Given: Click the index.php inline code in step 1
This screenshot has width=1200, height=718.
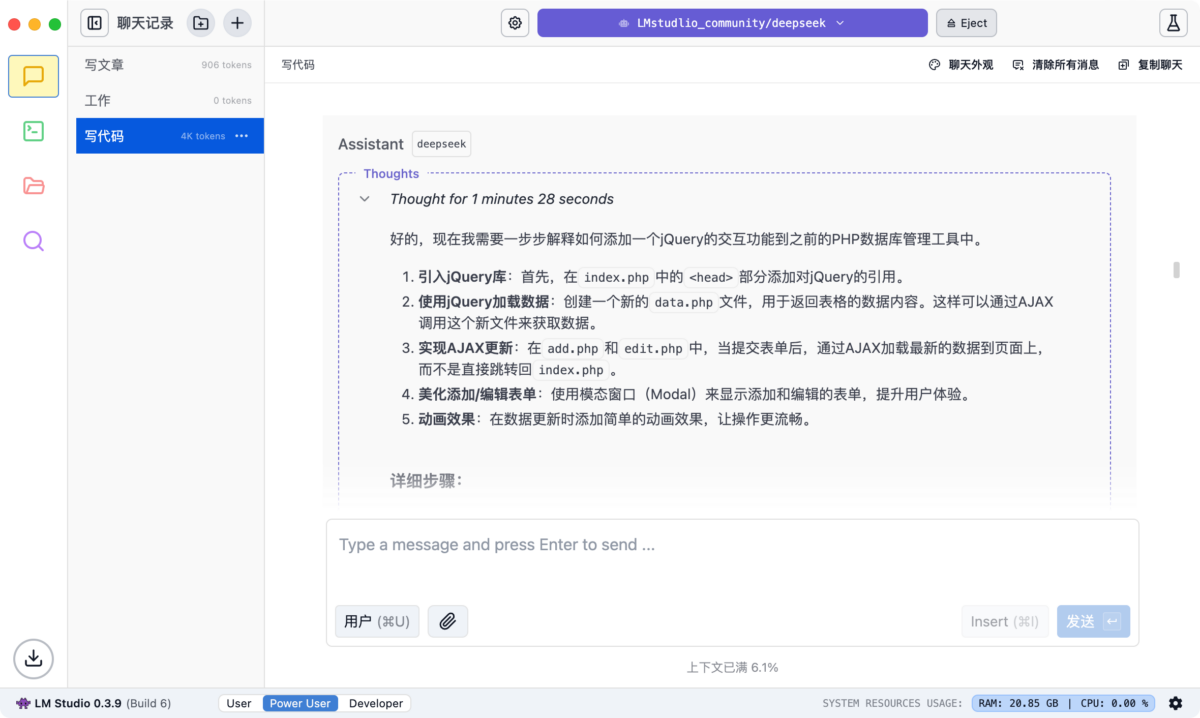Looking at the screenshot, I should pyautogui.click(x=616, y=277).
